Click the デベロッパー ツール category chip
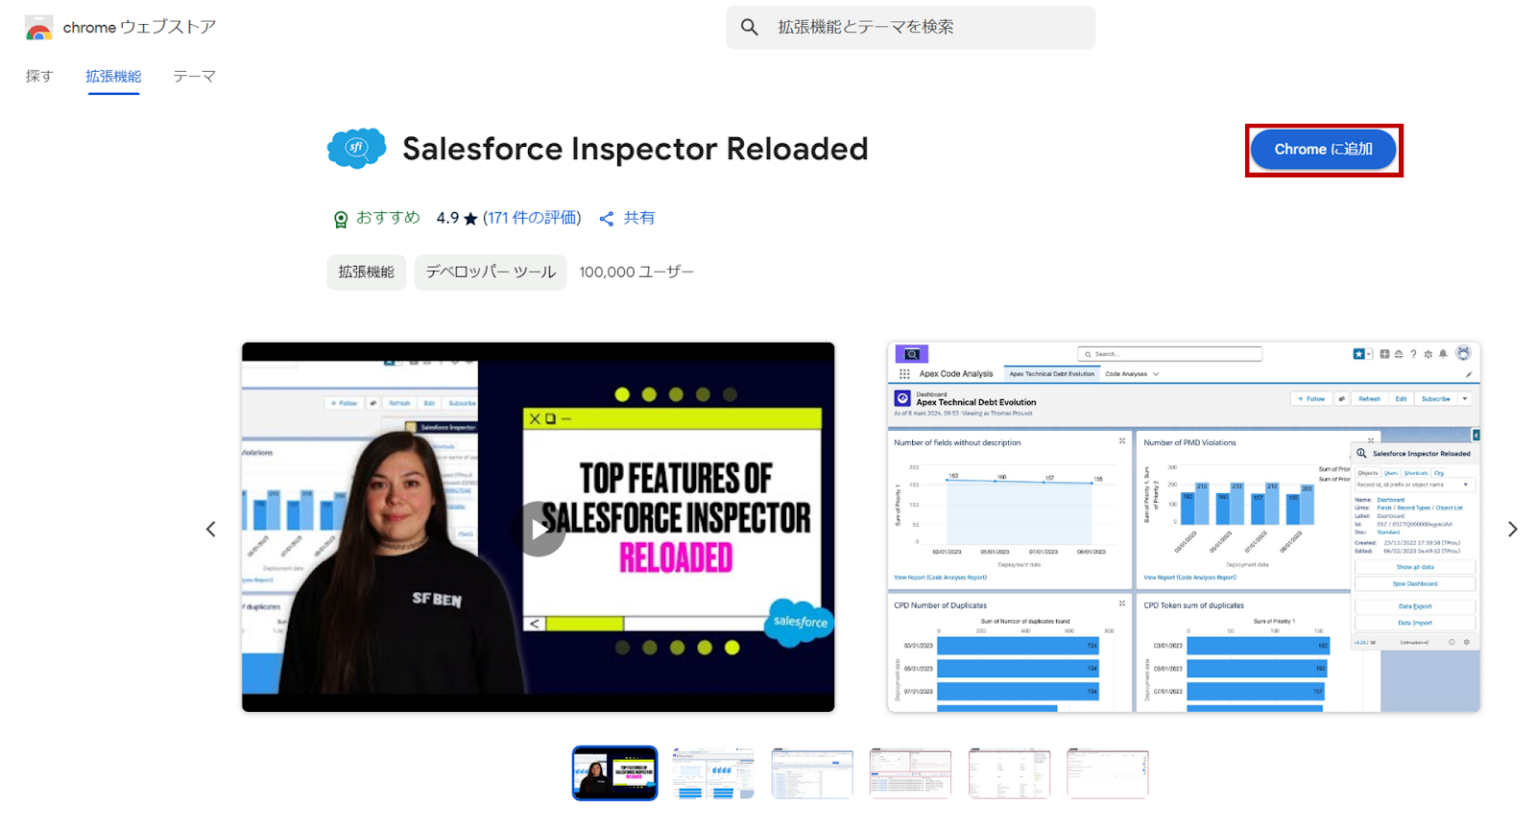1536x828 pixels. click(490, 272)
